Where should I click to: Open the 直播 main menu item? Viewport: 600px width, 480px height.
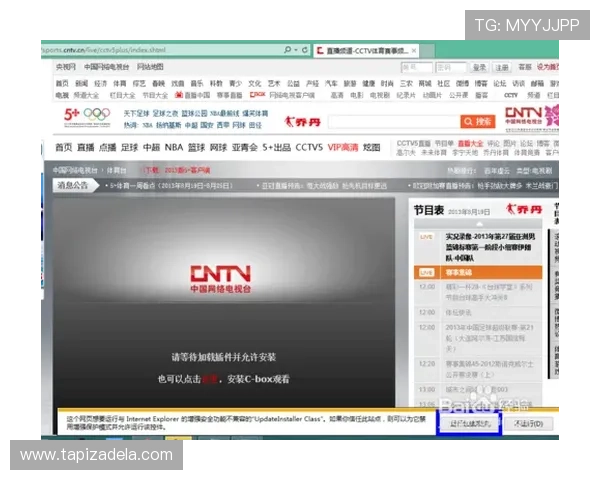(x=85, y=147)
